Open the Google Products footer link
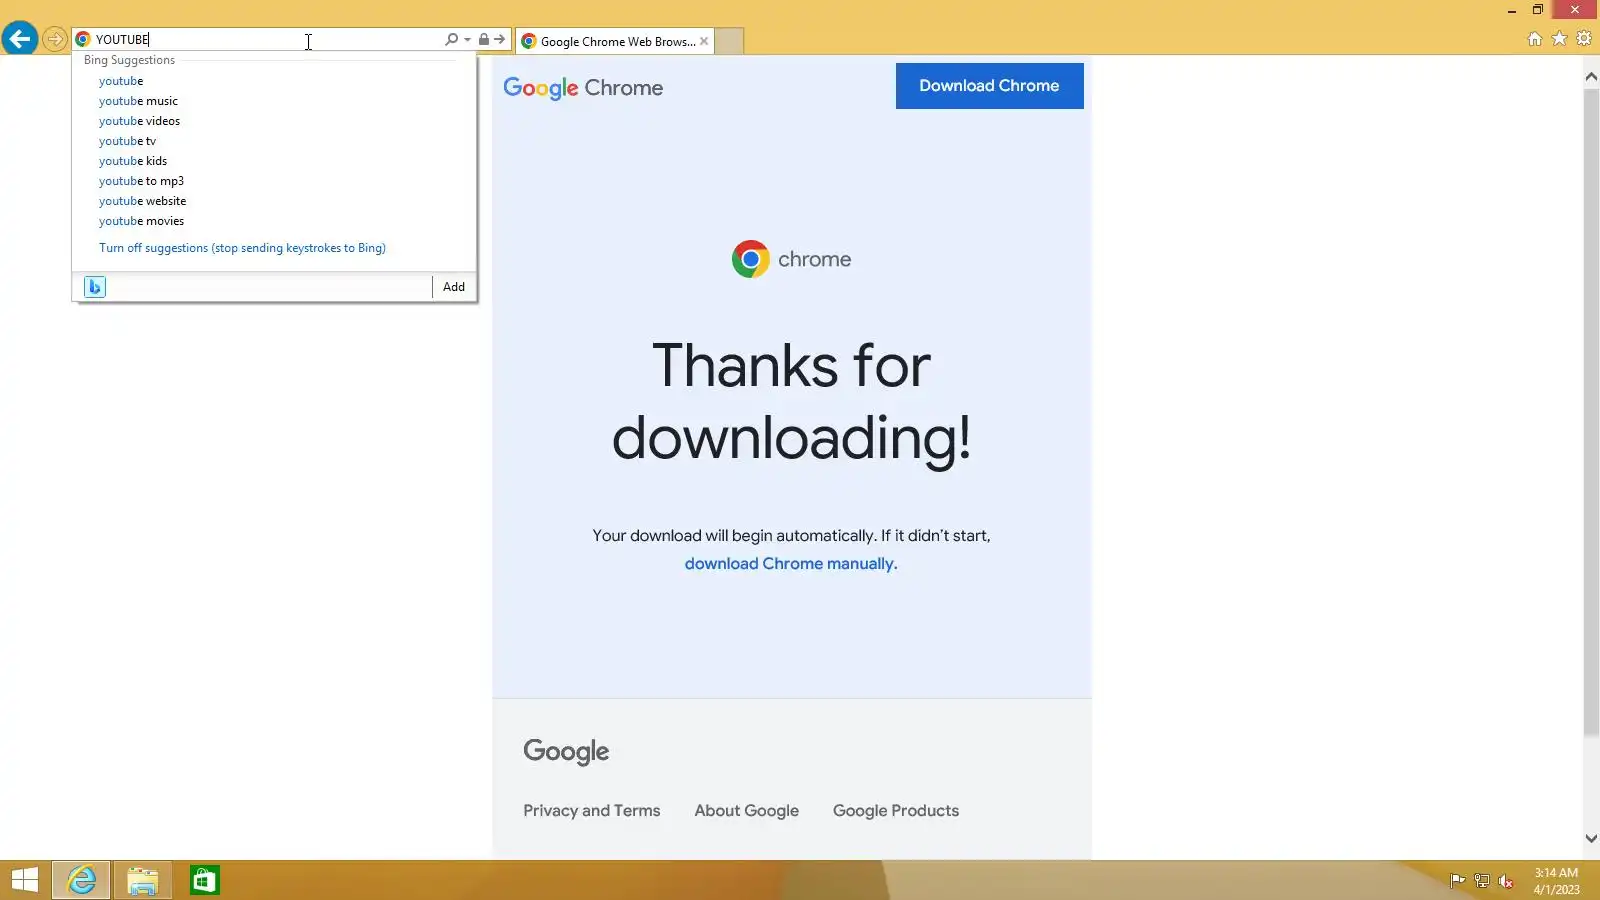1600x900 pixels. pos(896,811)
